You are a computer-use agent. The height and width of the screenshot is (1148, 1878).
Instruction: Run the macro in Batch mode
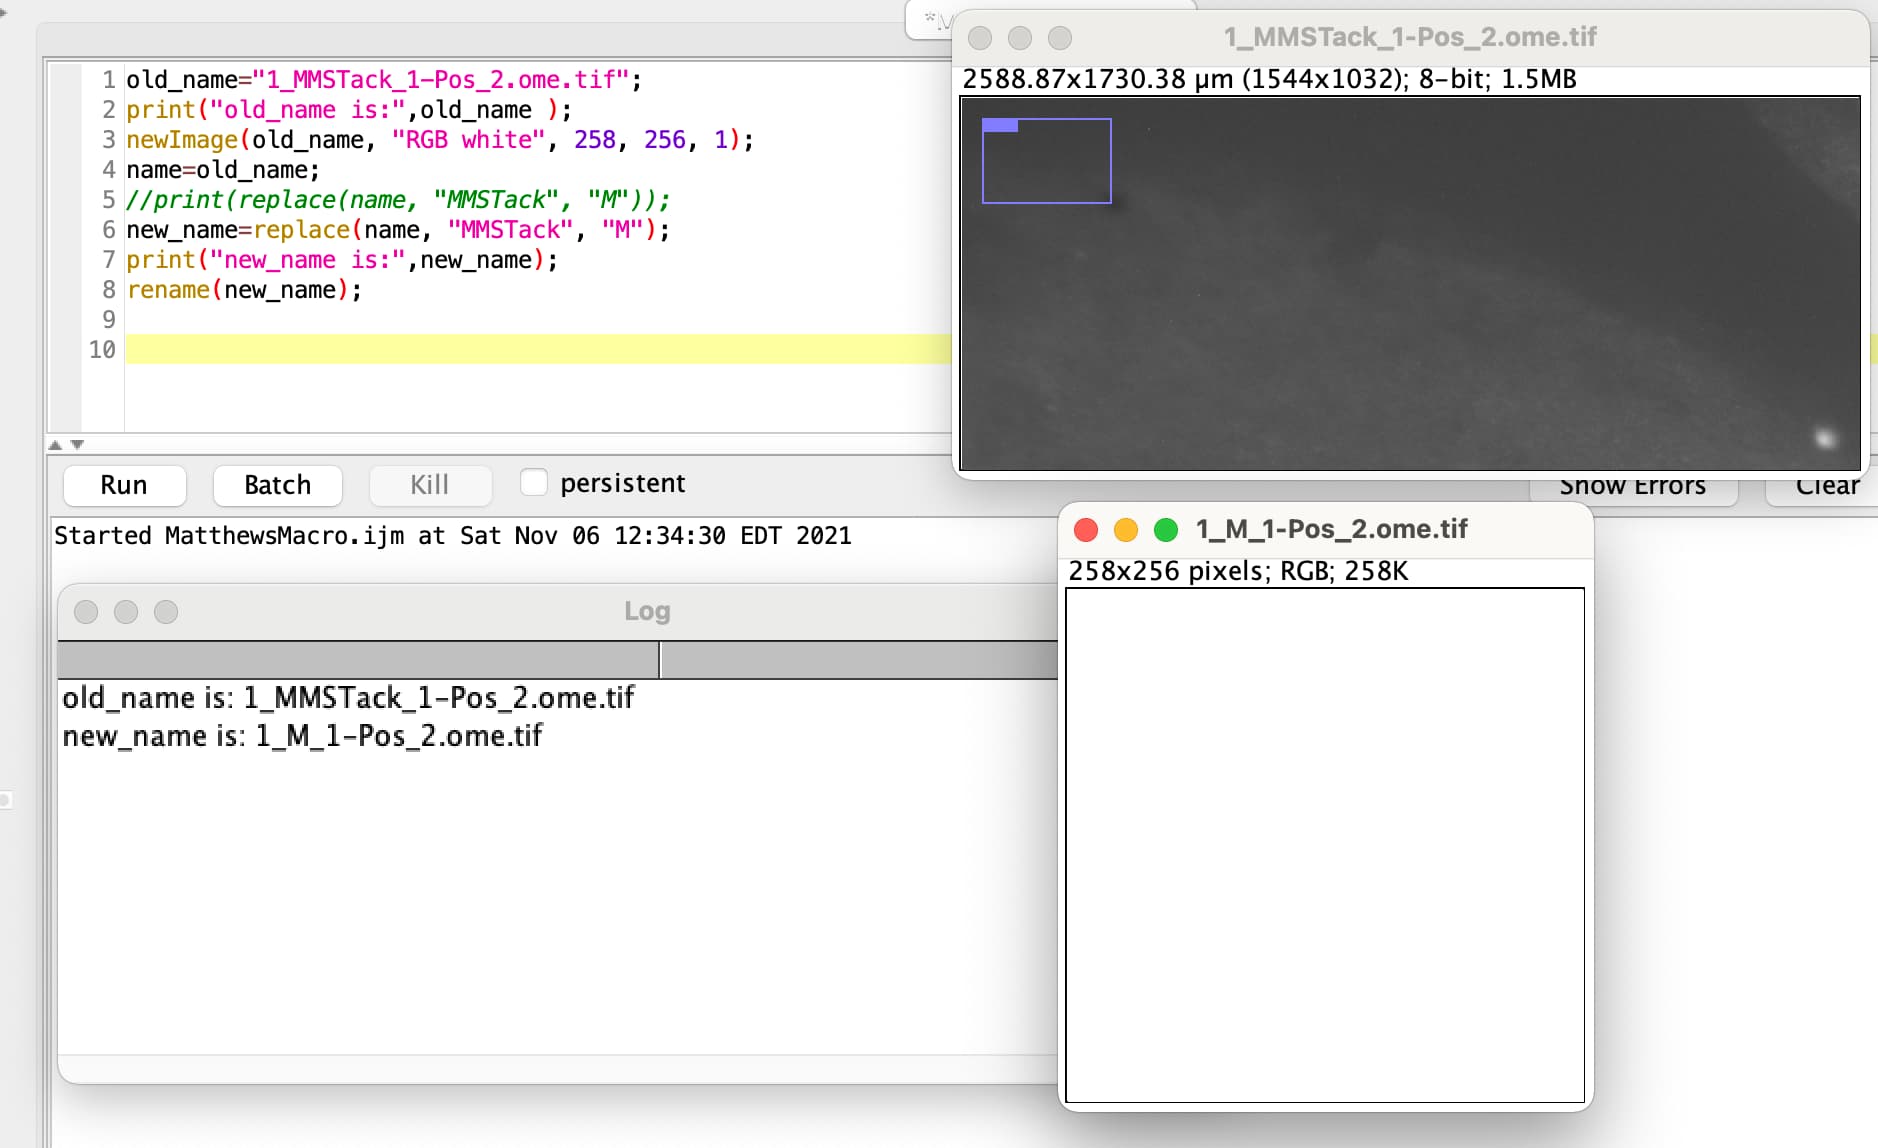pos(277,485)
